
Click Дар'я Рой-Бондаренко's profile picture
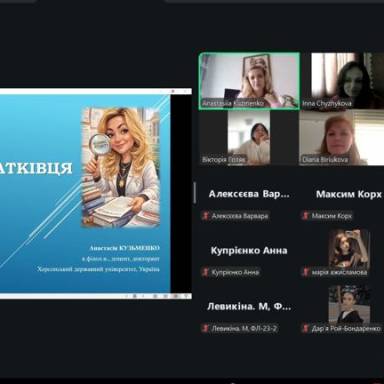pos(349,305)
